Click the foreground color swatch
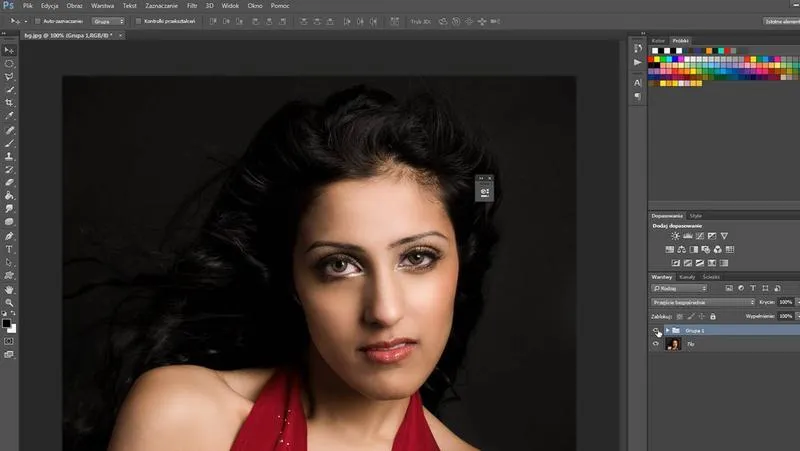Screen dimensions: 800x451 click(x=7, y=322)
